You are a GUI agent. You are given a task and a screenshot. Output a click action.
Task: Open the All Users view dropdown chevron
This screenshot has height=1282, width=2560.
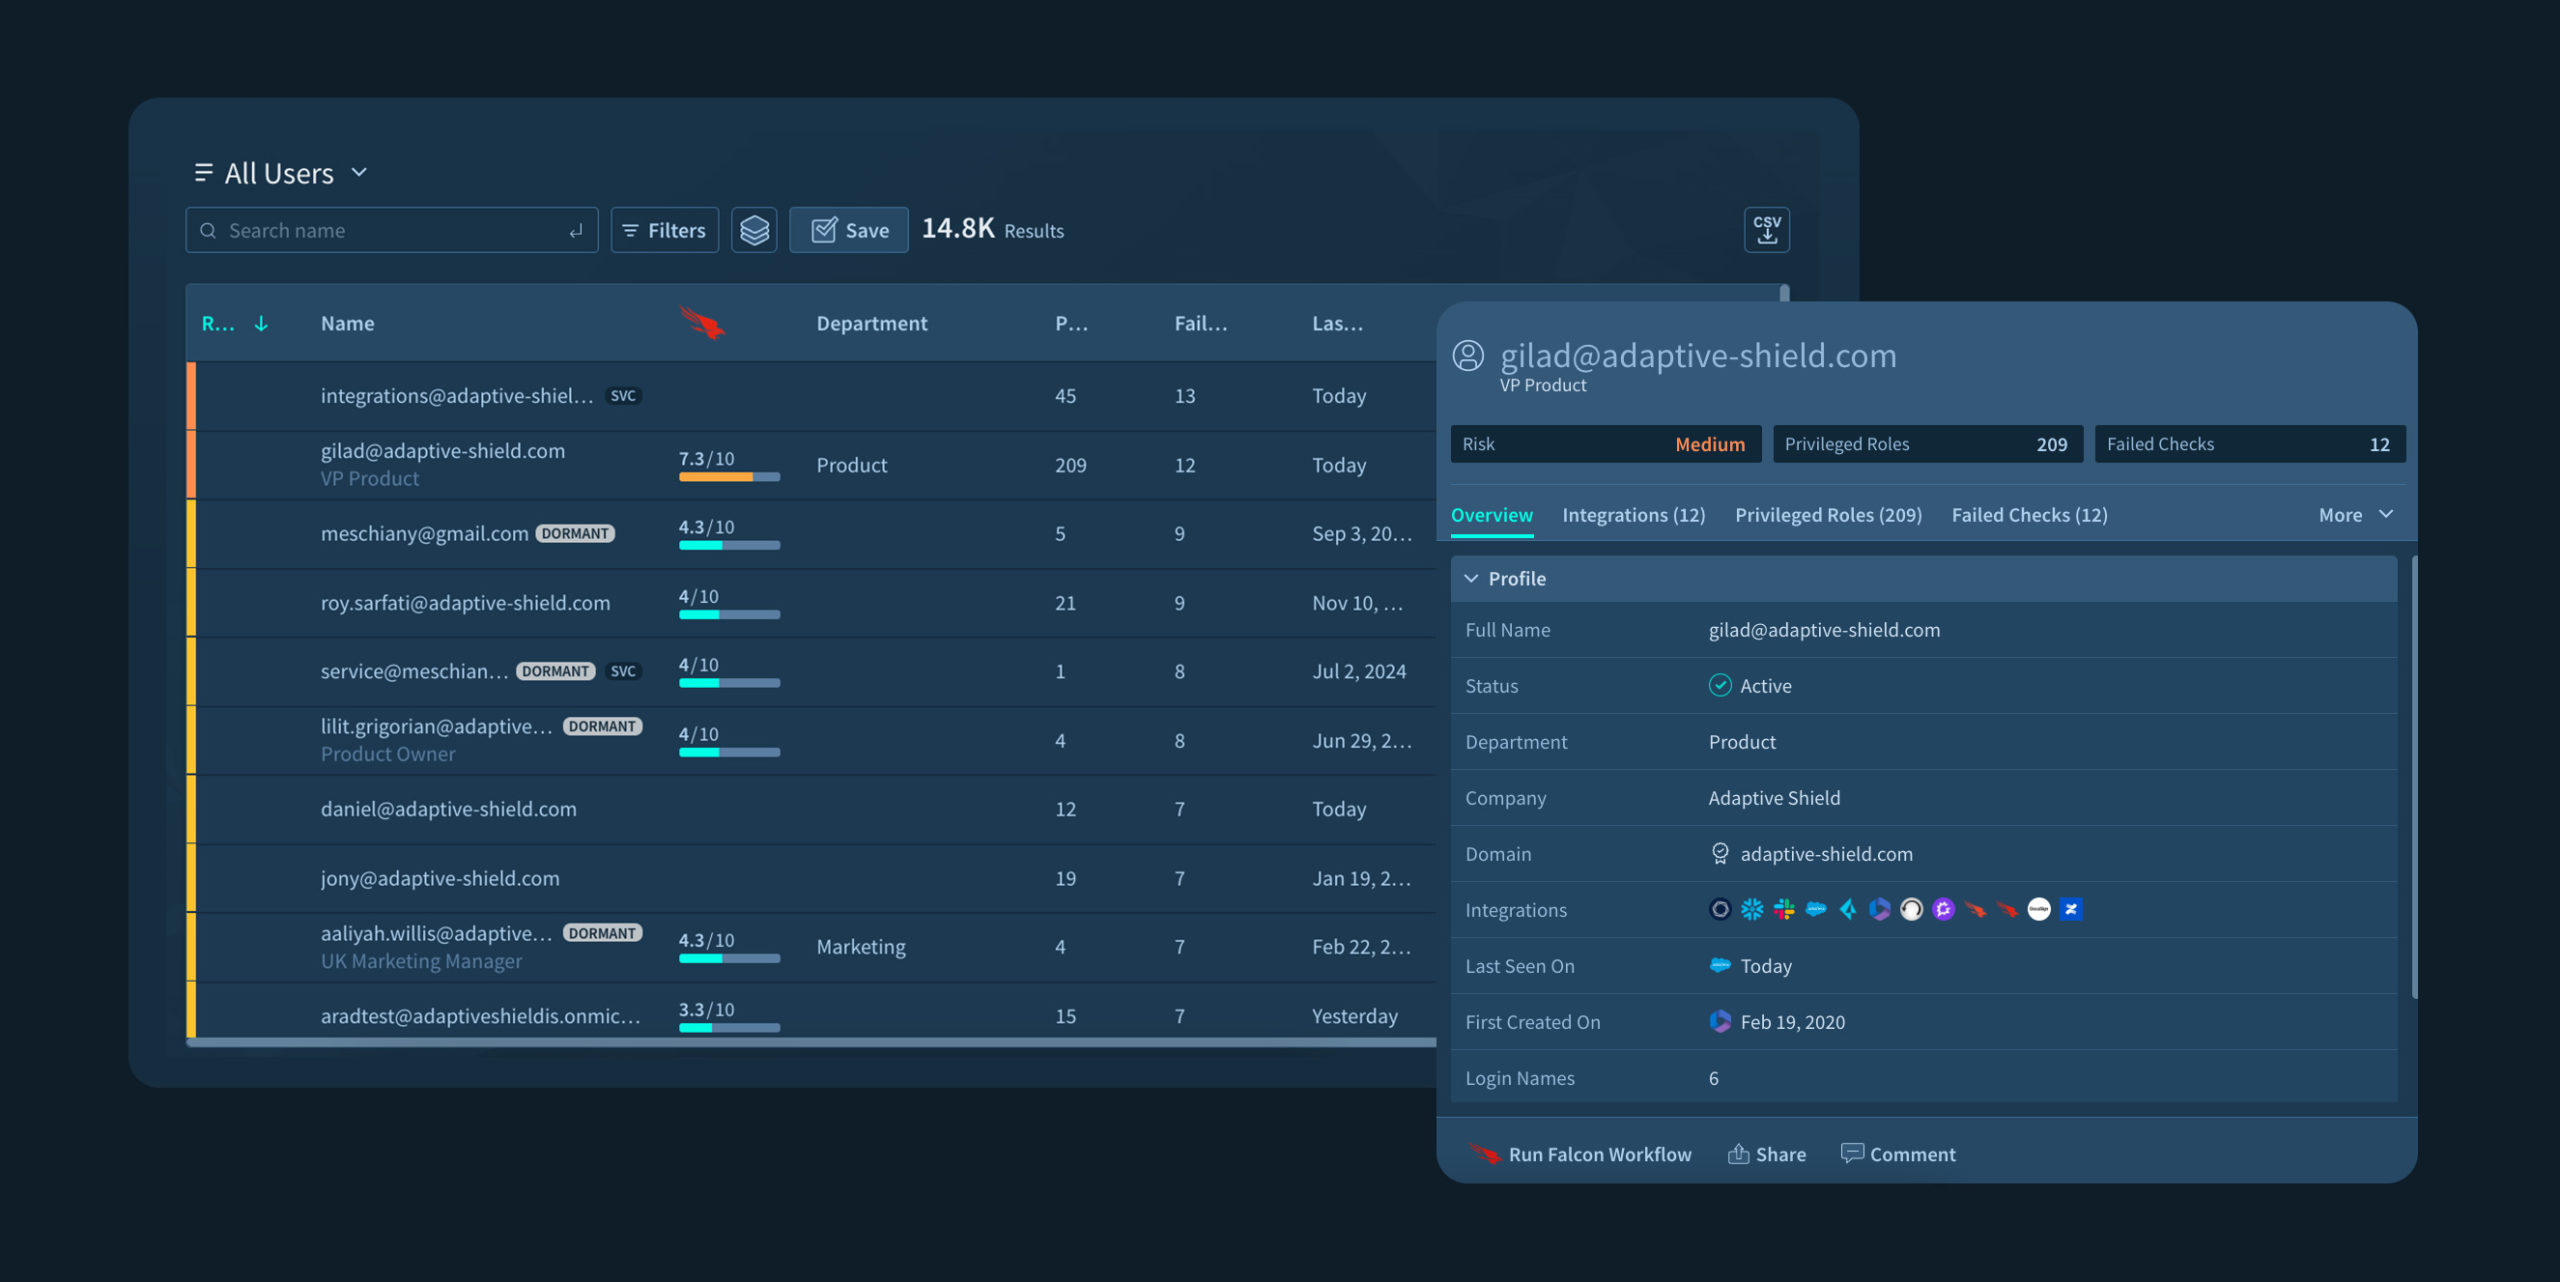(359, 173)
